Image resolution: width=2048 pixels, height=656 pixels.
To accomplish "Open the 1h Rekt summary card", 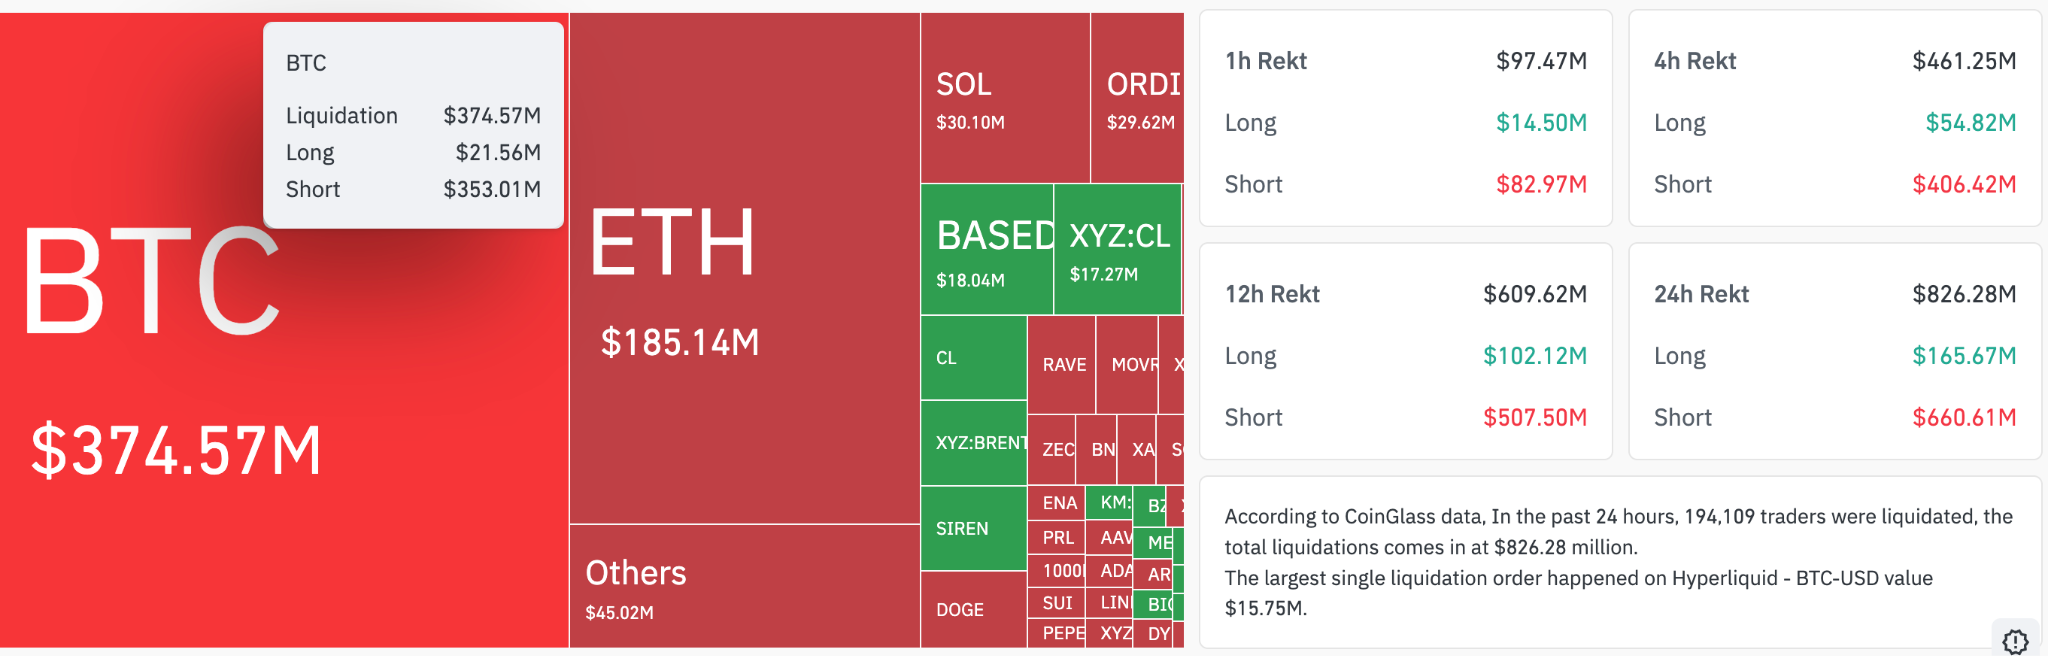I will click(1405, 120).
